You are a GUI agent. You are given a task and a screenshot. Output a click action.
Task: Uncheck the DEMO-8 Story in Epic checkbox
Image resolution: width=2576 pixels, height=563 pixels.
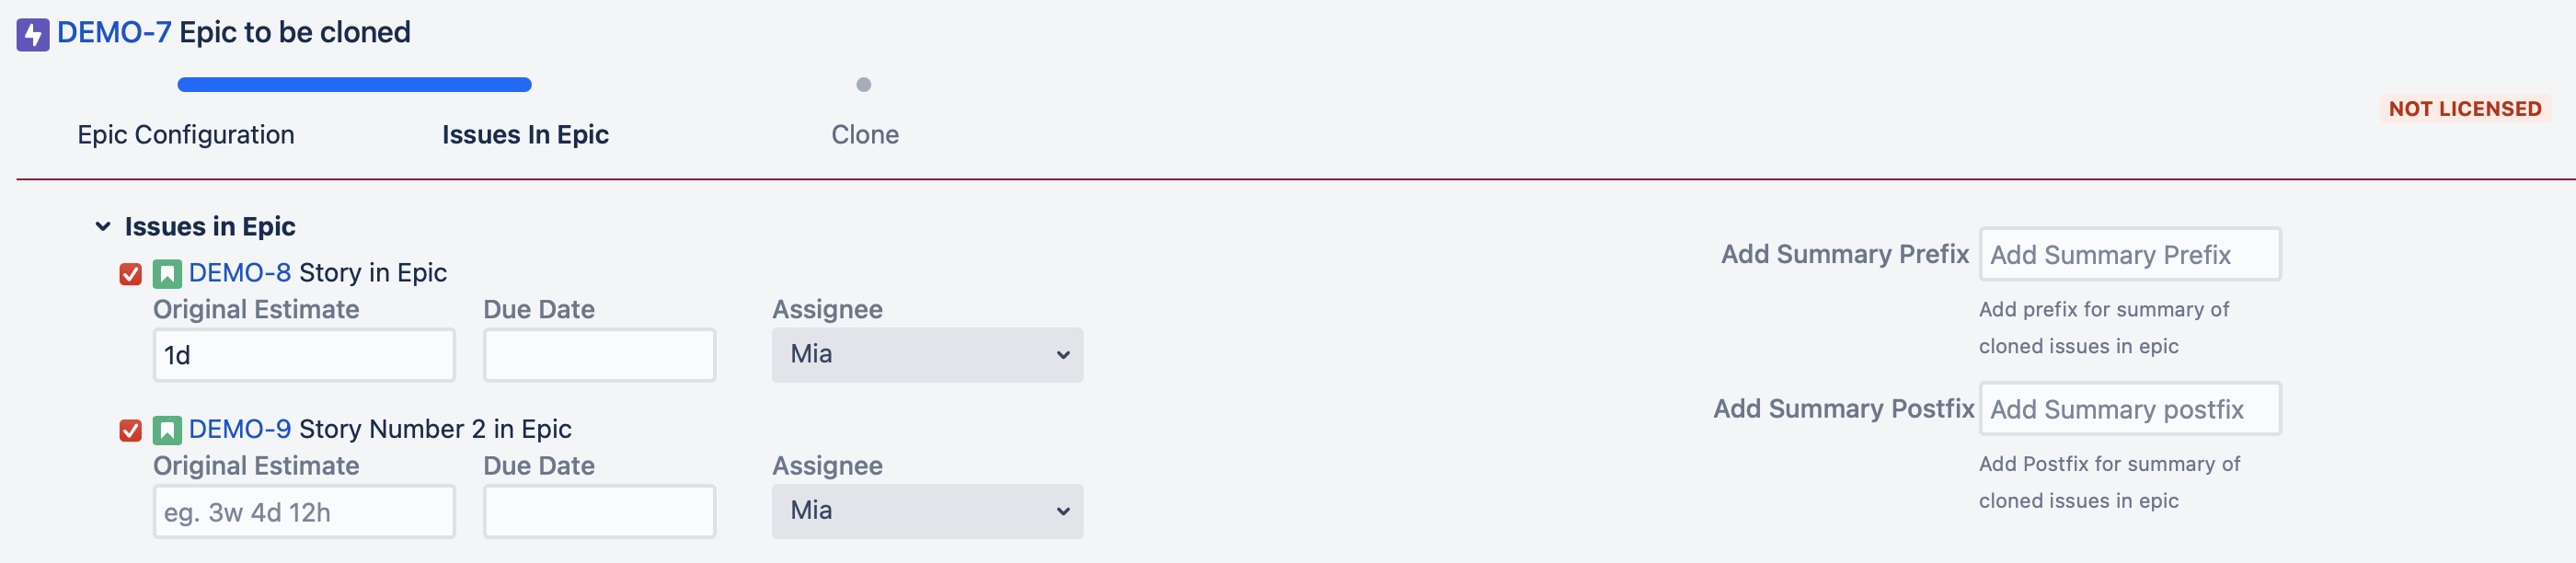[x=130, y=274]
